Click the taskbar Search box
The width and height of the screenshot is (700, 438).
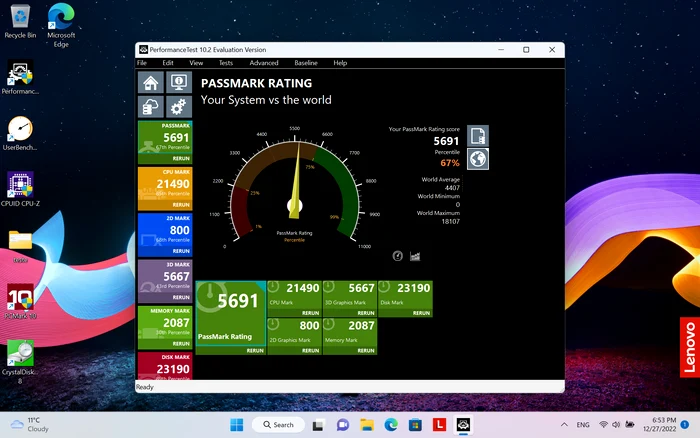click(x=278, y=425)
